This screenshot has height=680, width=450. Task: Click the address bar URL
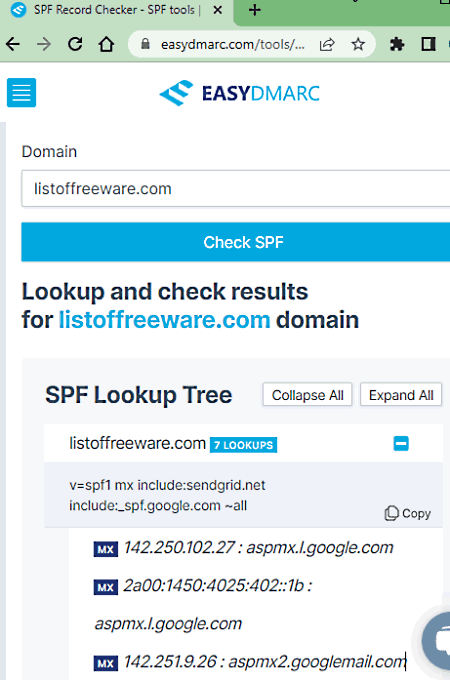coord(232,44)
